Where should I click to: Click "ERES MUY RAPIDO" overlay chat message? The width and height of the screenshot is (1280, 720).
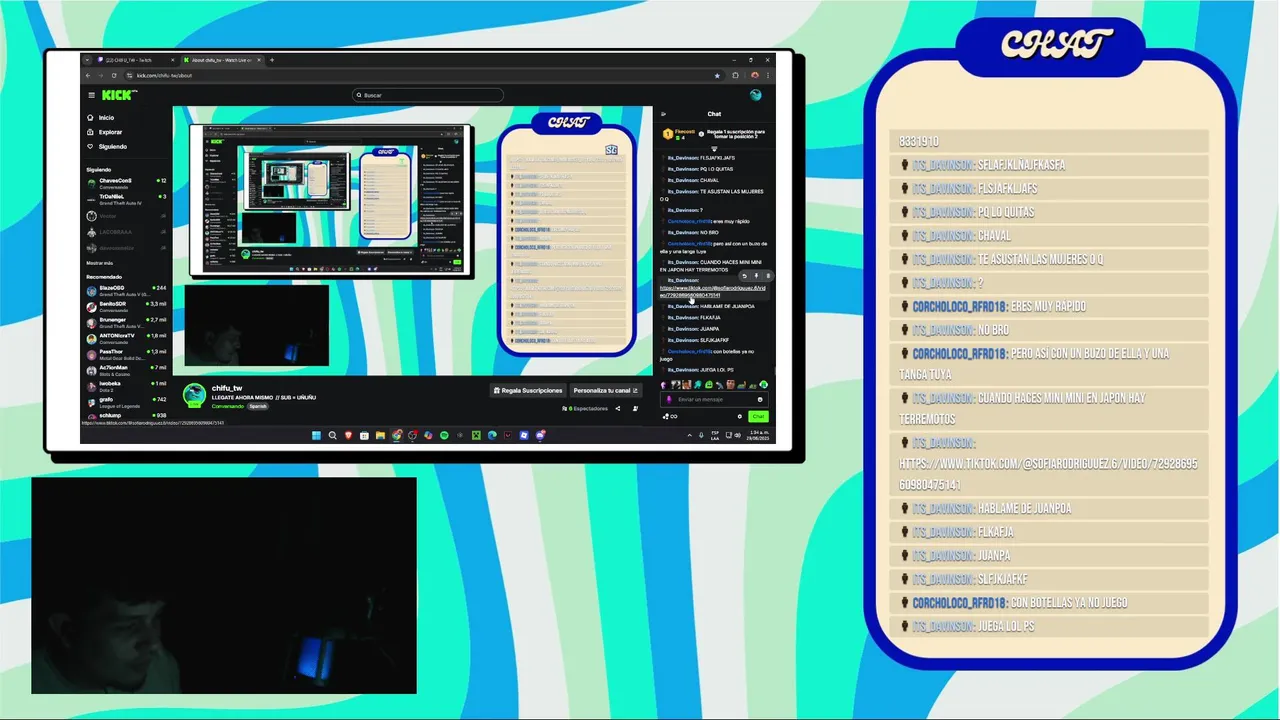pyautogui.click(x=1048, y=306)
